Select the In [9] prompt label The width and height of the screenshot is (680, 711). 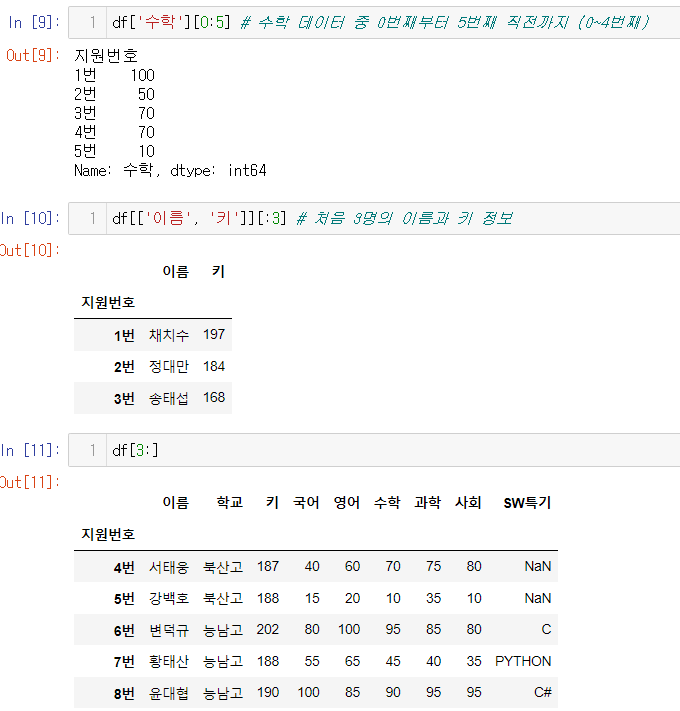[34, 22]
